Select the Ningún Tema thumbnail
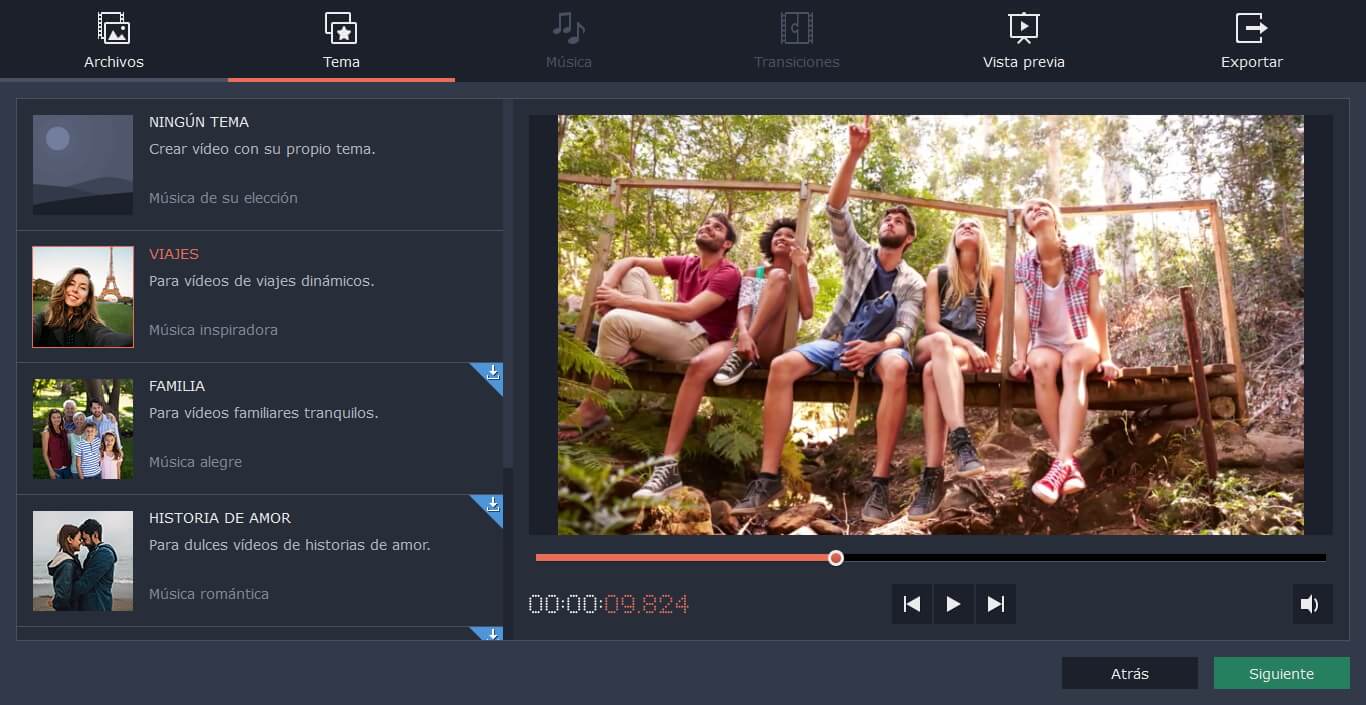 click(x=83, y=165)
